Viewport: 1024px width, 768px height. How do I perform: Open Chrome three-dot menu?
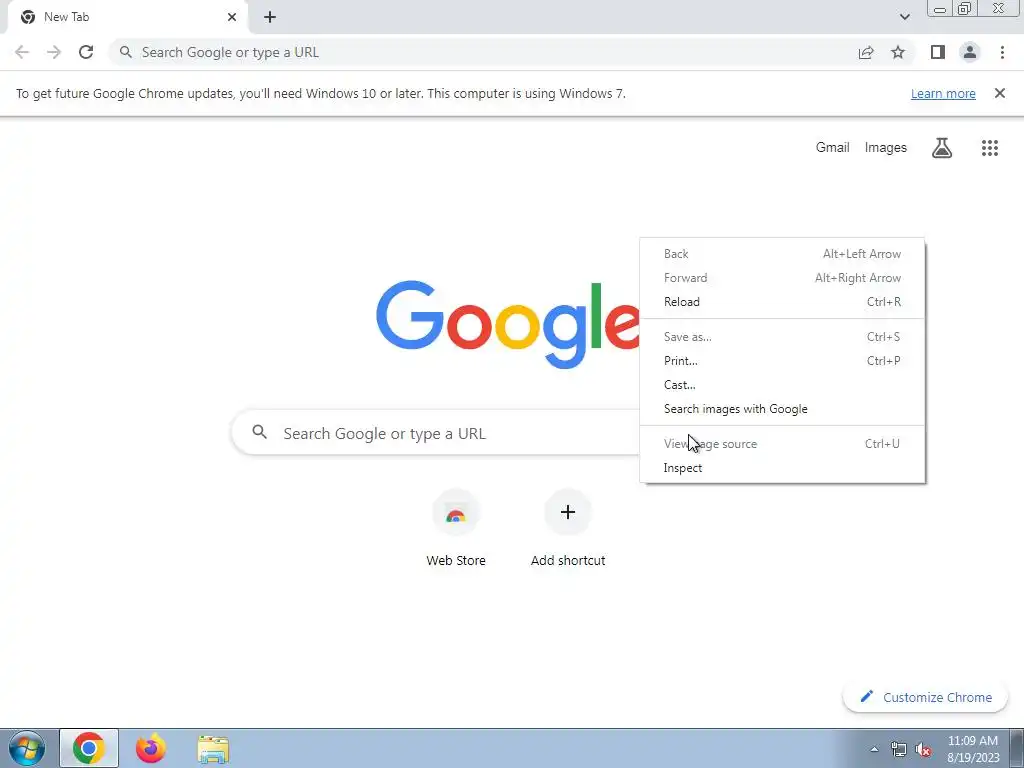pyautogui.click(x=1002, y=52)
